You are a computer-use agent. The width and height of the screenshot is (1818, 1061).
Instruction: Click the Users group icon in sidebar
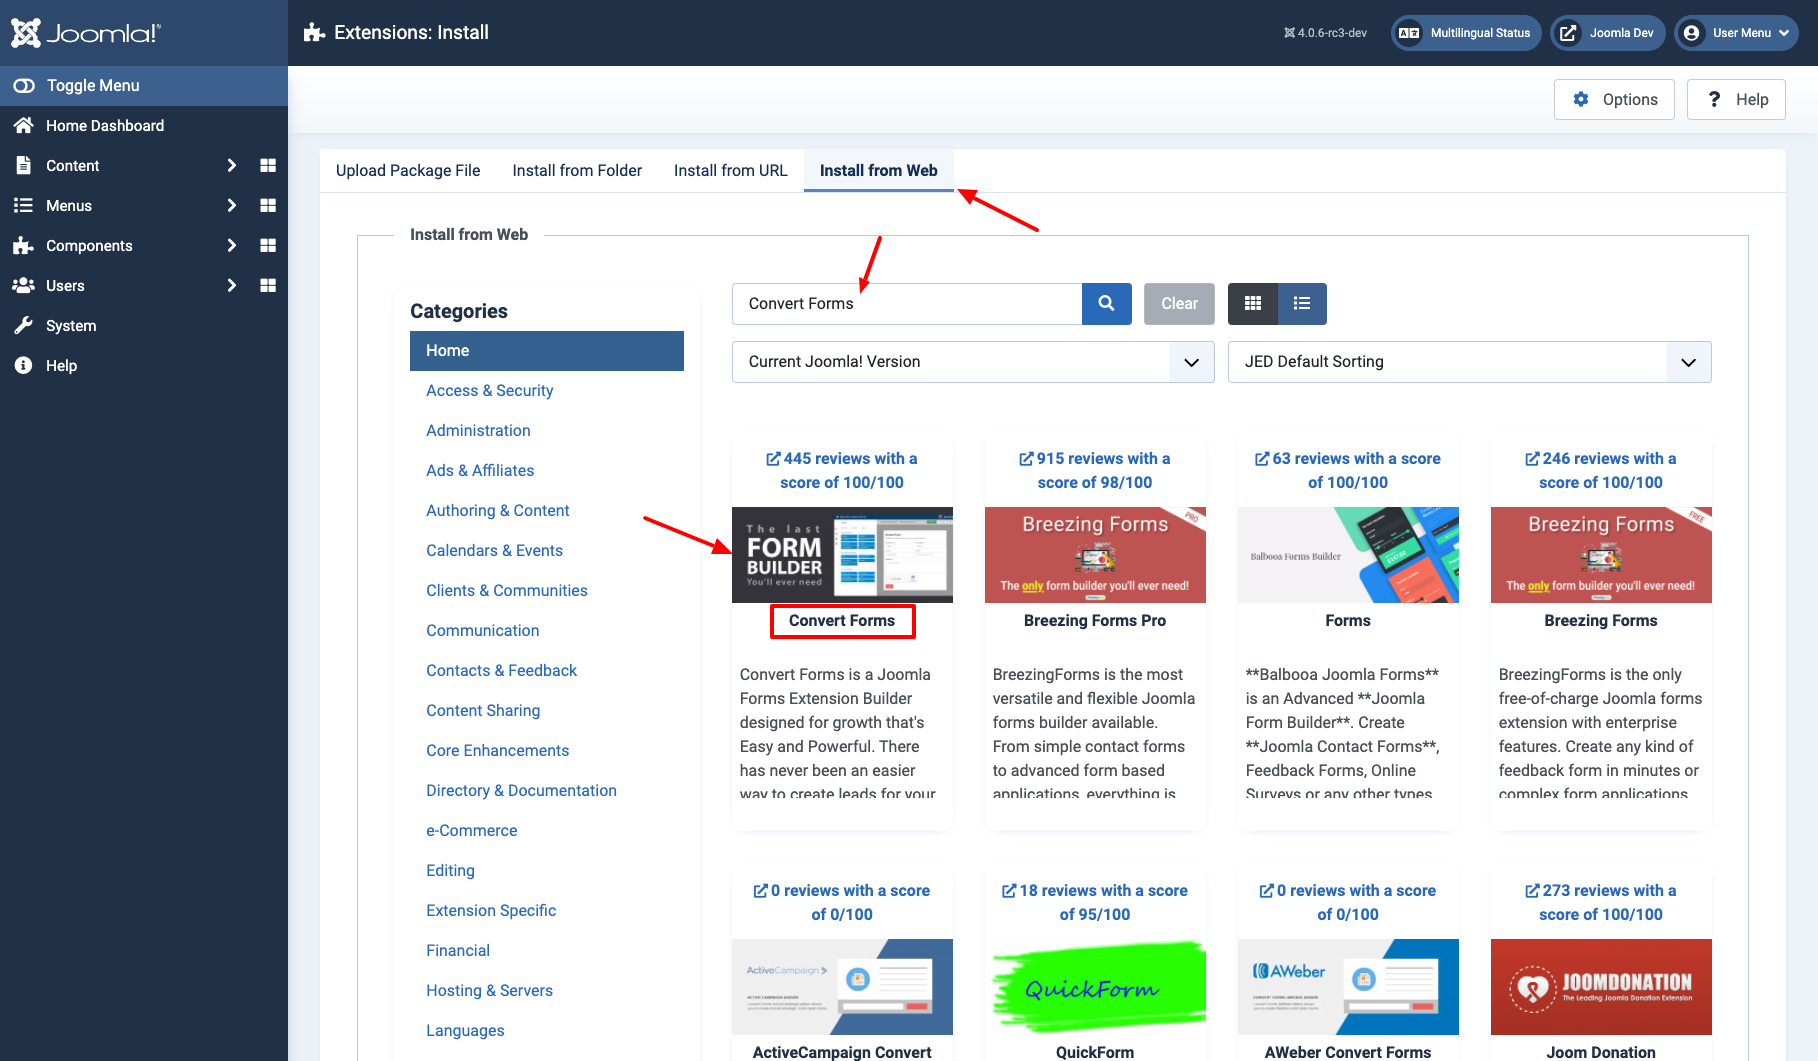[x=24, y=286]
